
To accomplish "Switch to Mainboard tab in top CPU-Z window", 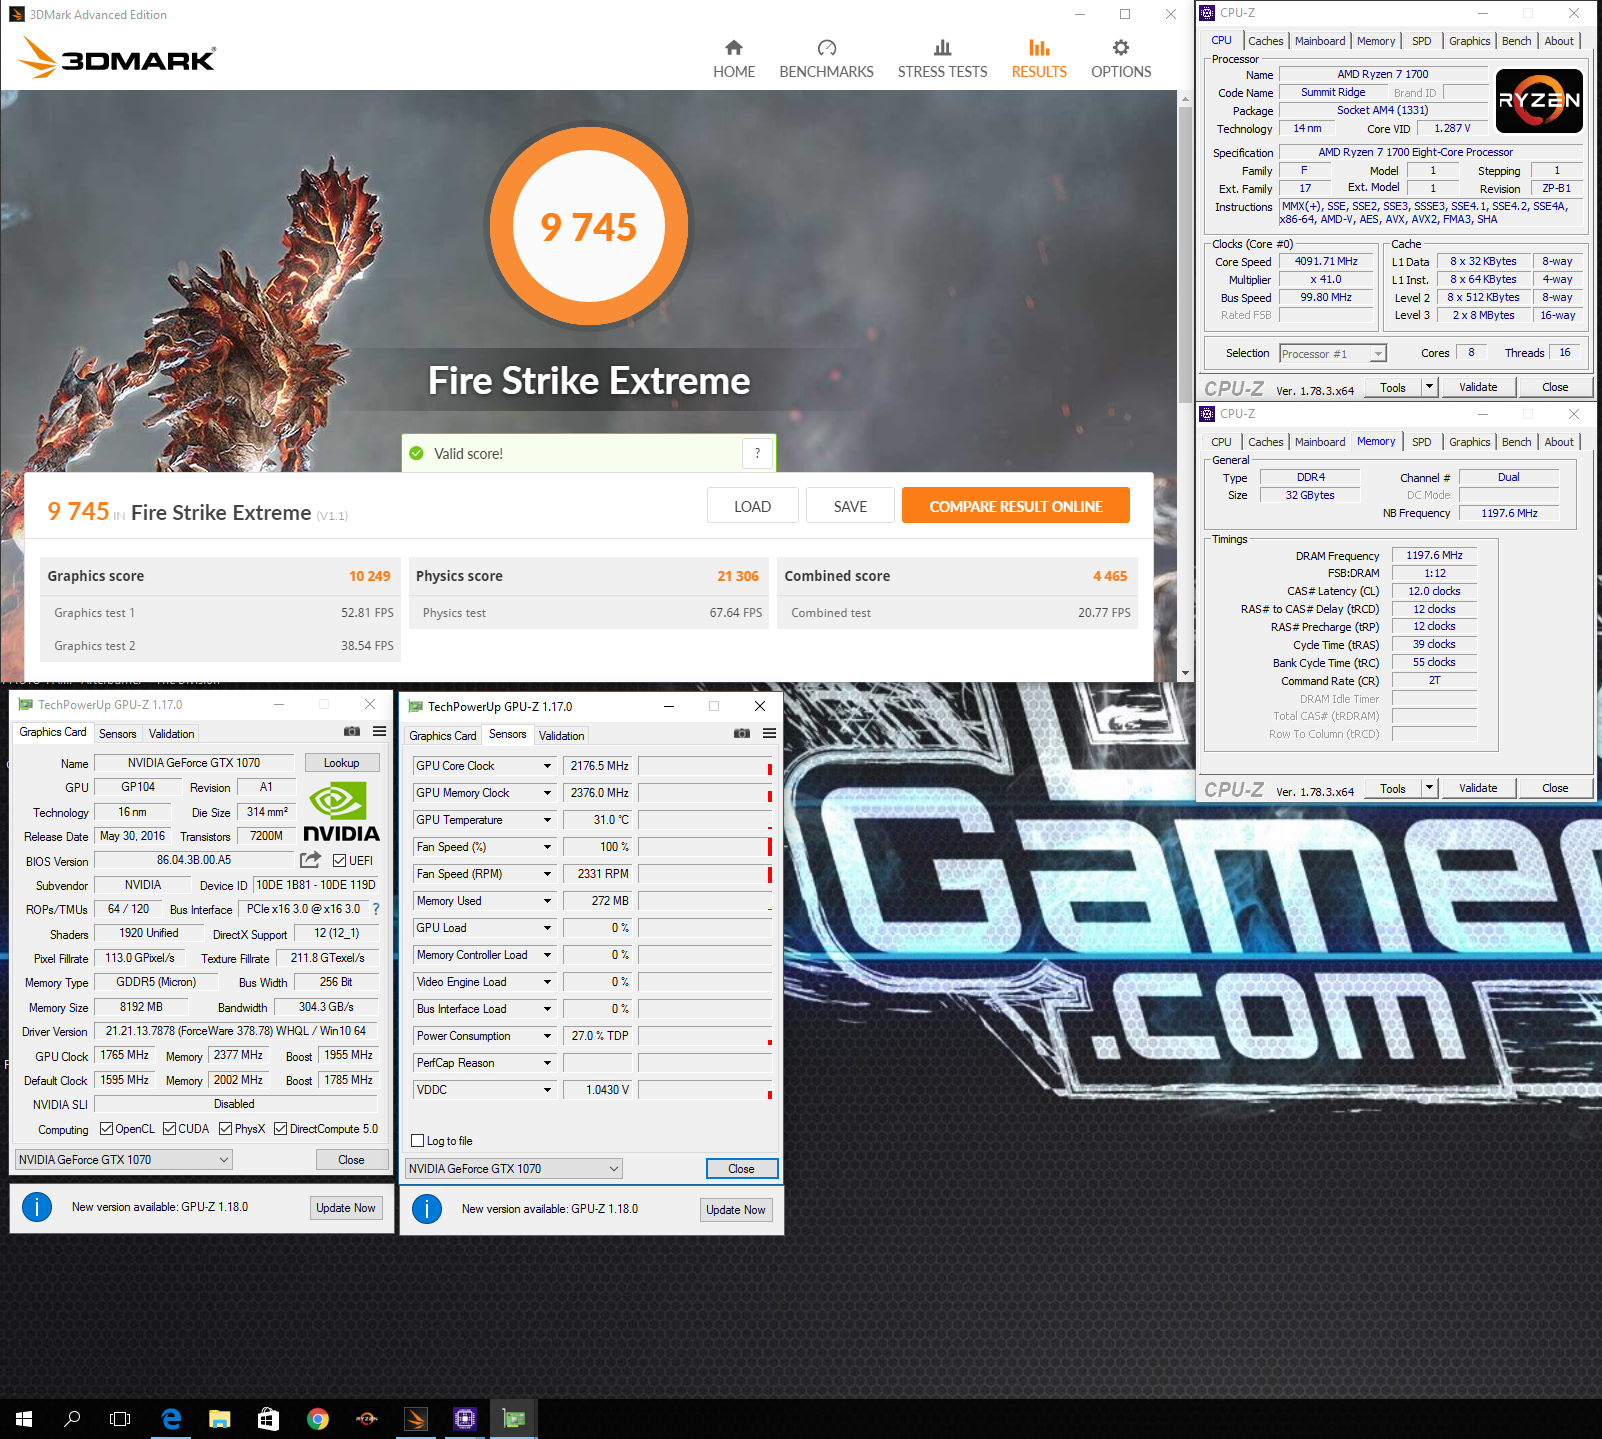I will click(1320, 41).
